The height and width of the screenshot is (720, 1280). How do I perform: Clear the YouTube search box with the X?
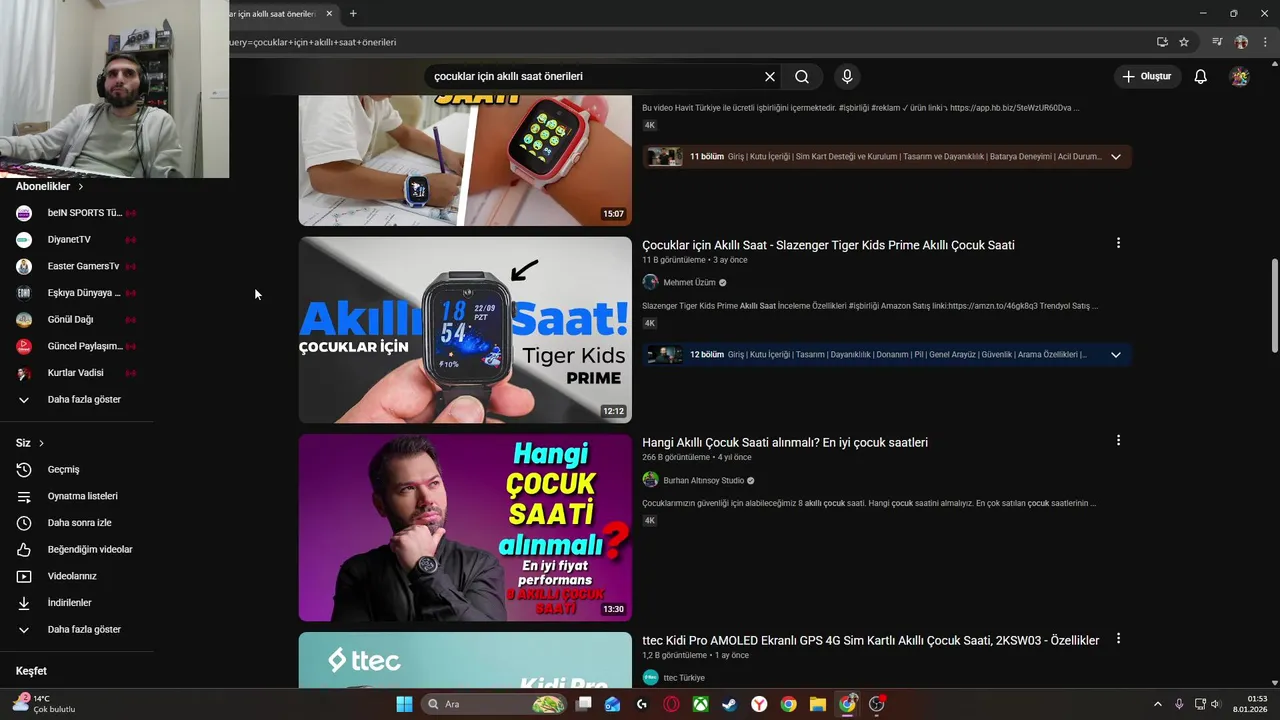[x=770, y=76]
